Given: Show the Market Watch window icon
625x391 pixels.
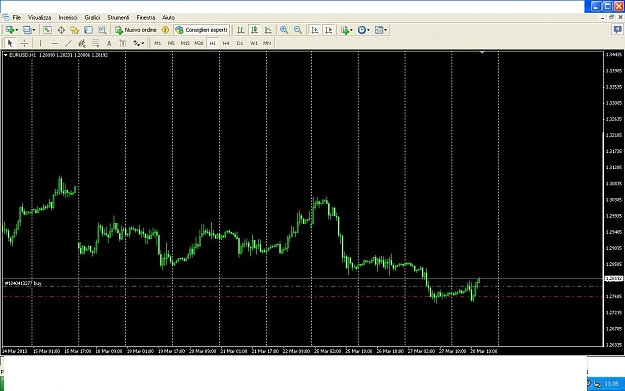Looking at the screenshot, I should (x=47, y=30).
